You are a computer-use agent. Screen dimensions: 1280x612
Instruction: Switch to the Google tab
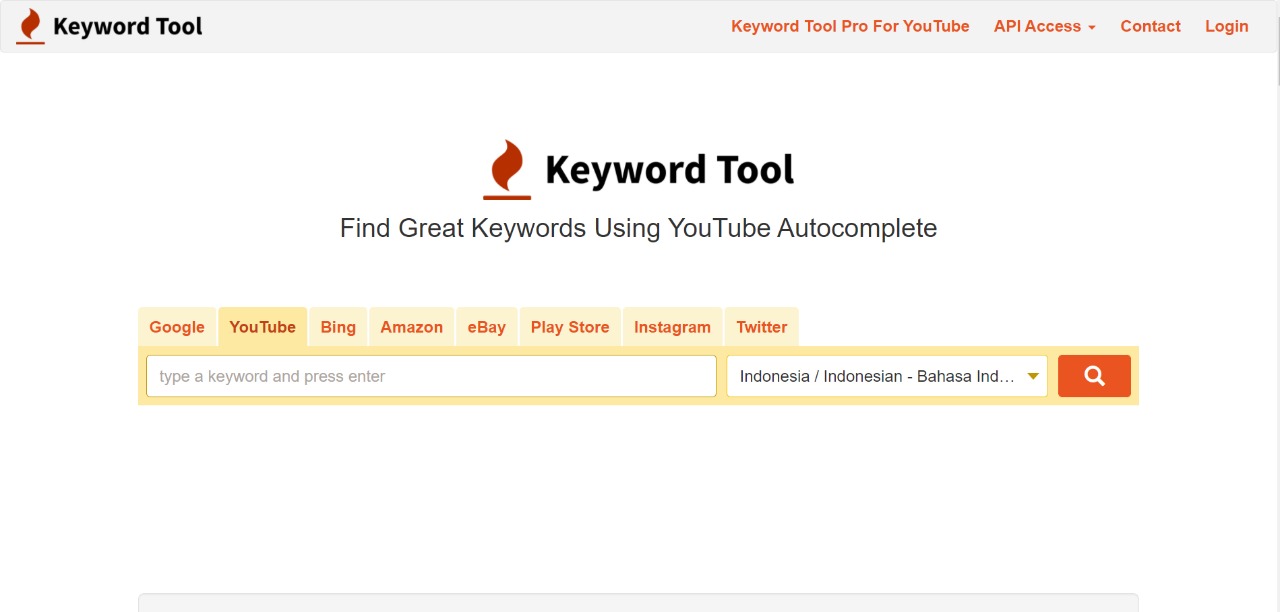point(177,327)
